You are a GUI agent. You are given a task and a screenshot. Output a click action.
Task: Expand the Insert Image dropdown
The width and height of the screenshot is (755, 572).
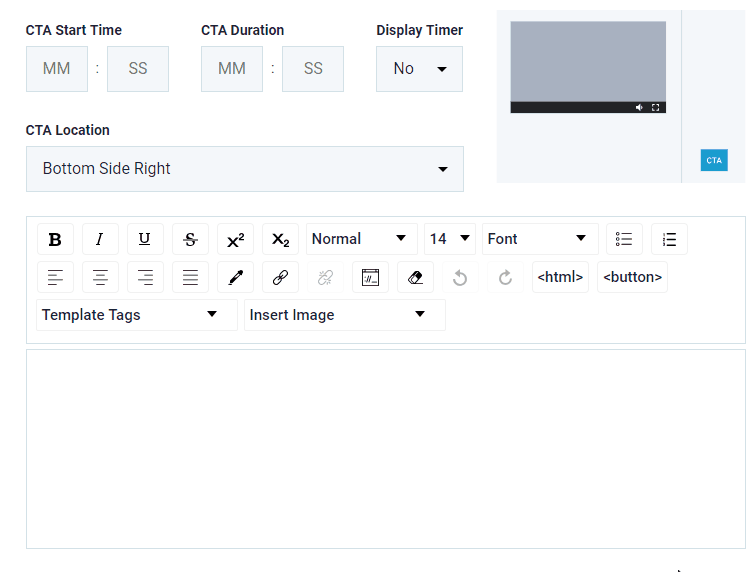coord(345,315)
